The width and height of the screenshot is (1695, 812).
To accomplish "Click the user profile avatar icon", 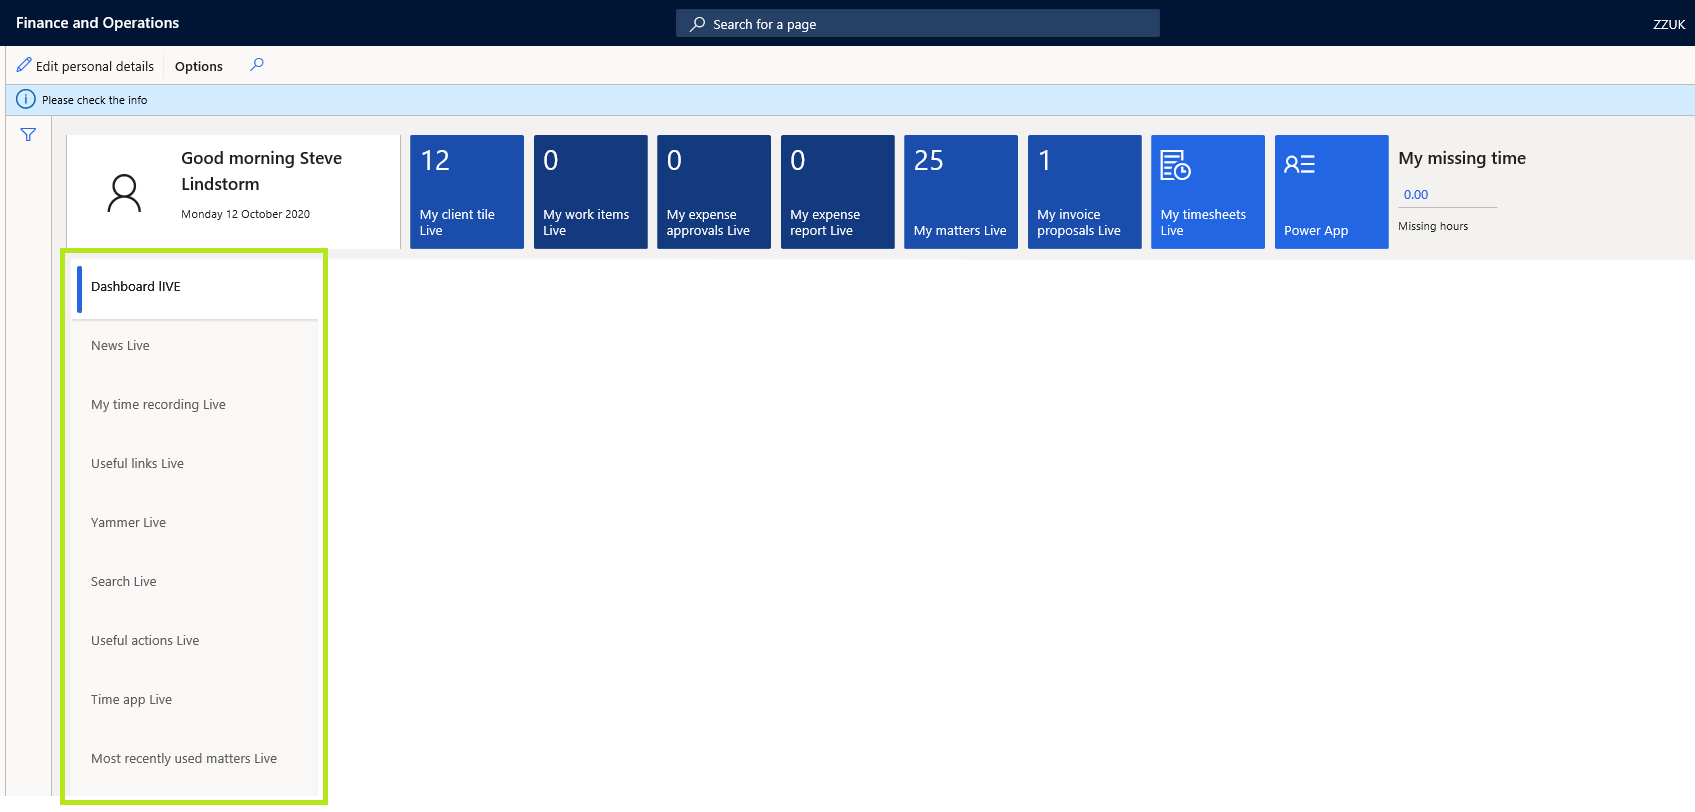I will [124, 193].
